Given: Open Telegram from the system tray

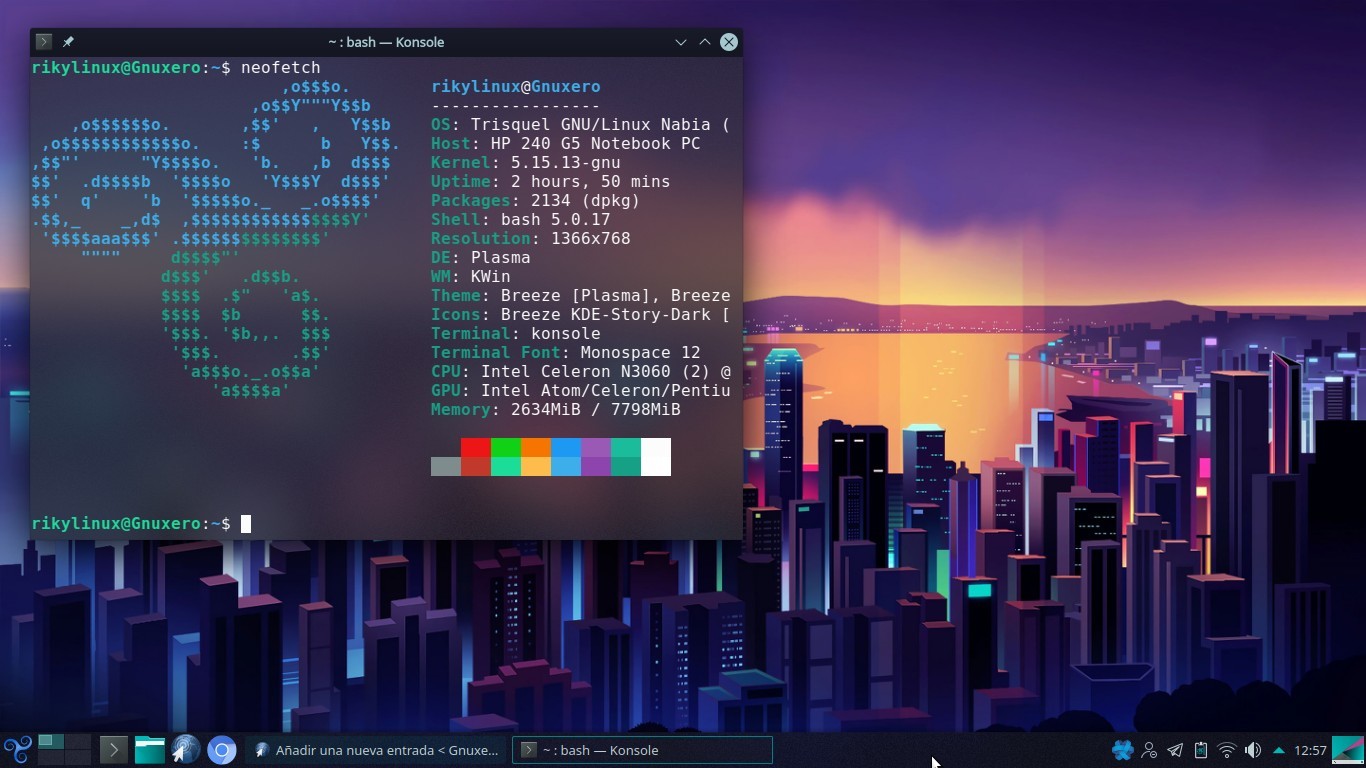Looking at the screenshot, I should click(x=1176, y=750).
